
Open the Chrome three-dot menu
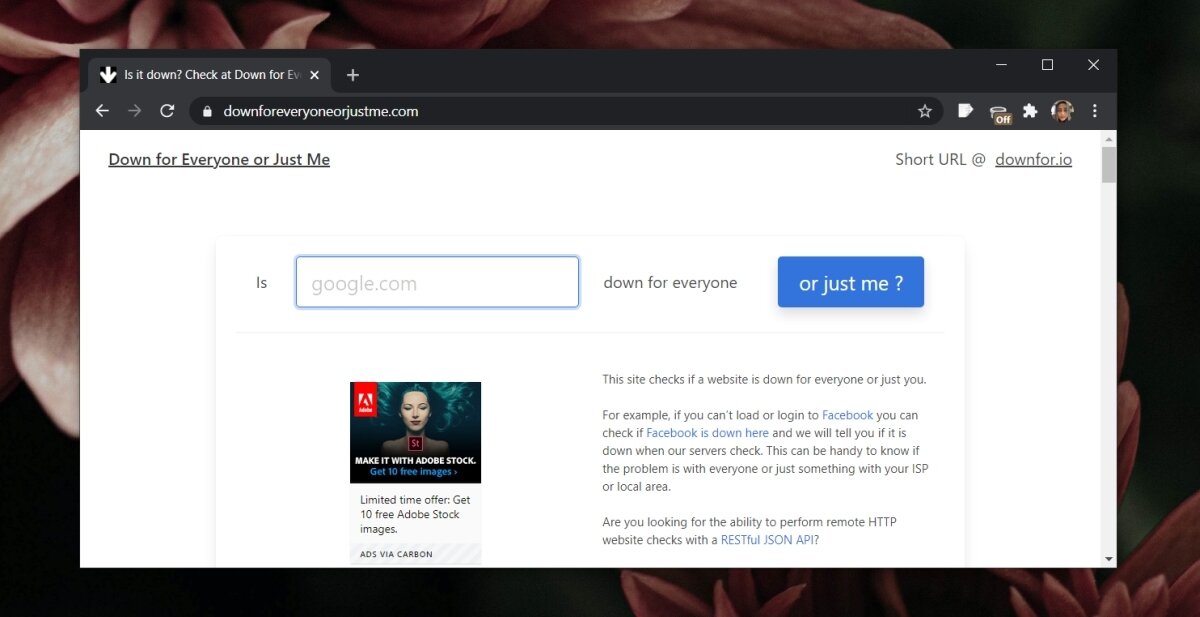tap(1095, 111)
